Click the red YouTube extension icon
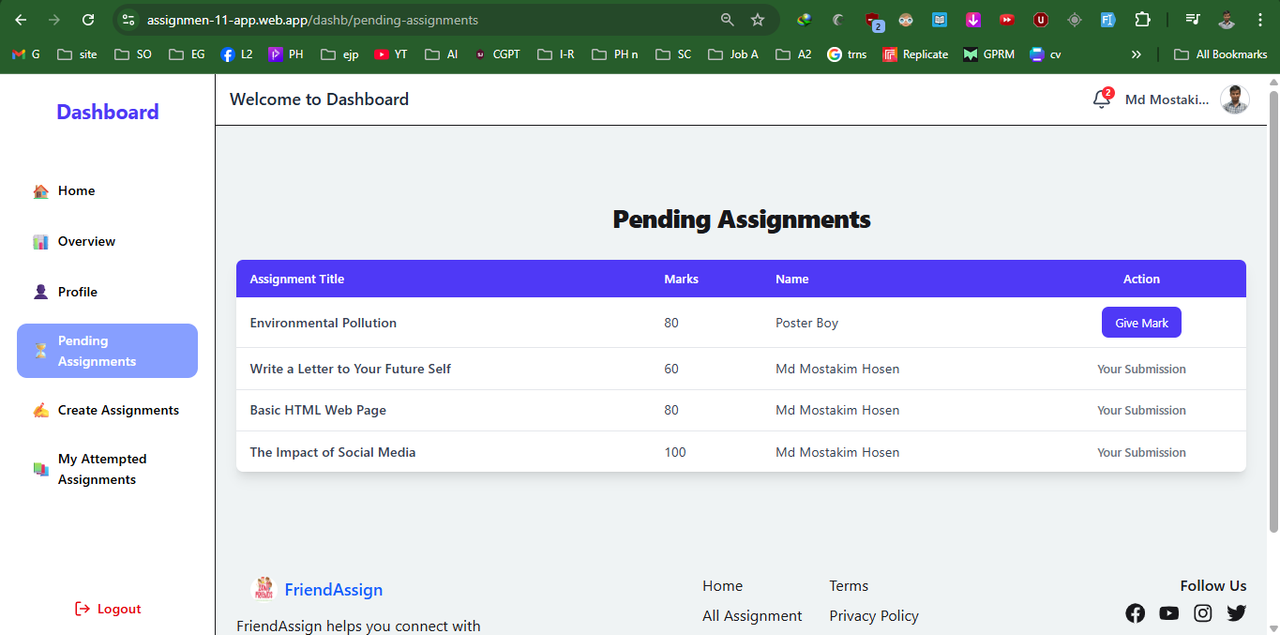This screenshot has height=635, width=1280. [1007, 20]
